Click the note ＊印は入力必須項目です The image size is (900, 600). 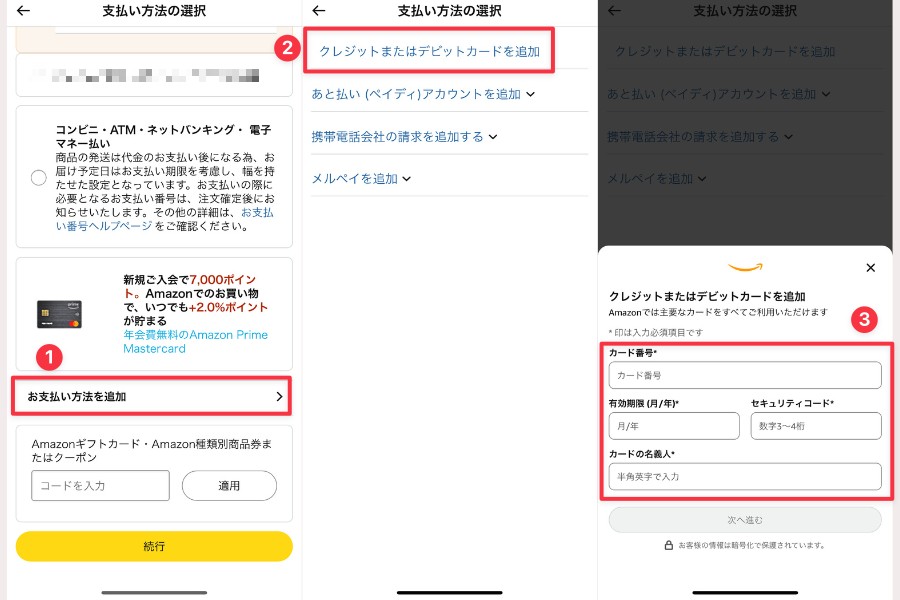click(x=655, y=332)
